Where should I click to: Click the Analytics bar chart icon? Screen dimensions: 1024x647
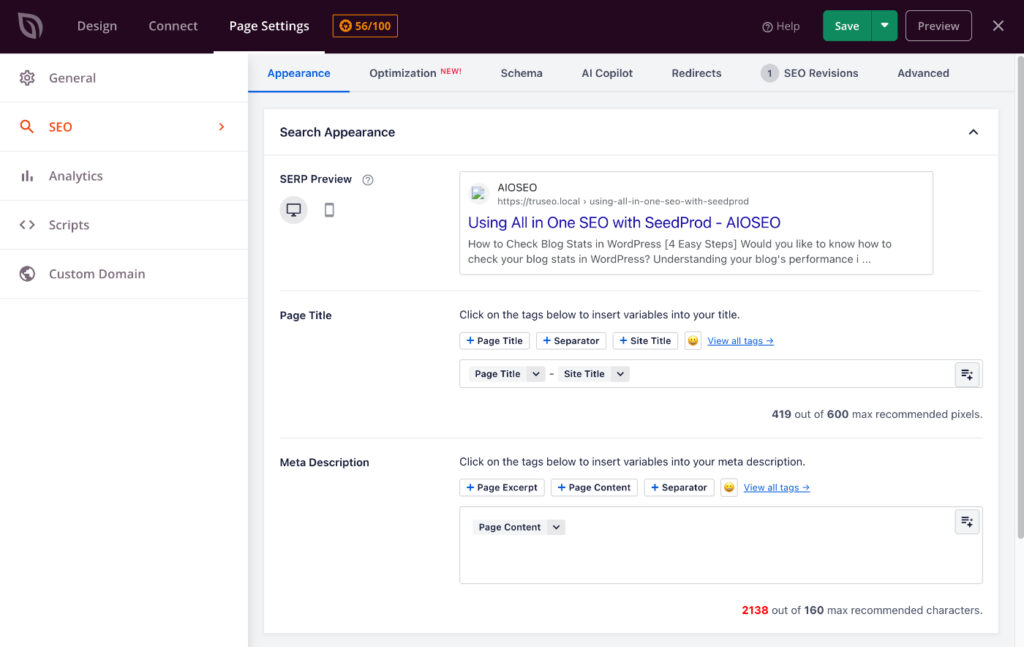[27, 176]
